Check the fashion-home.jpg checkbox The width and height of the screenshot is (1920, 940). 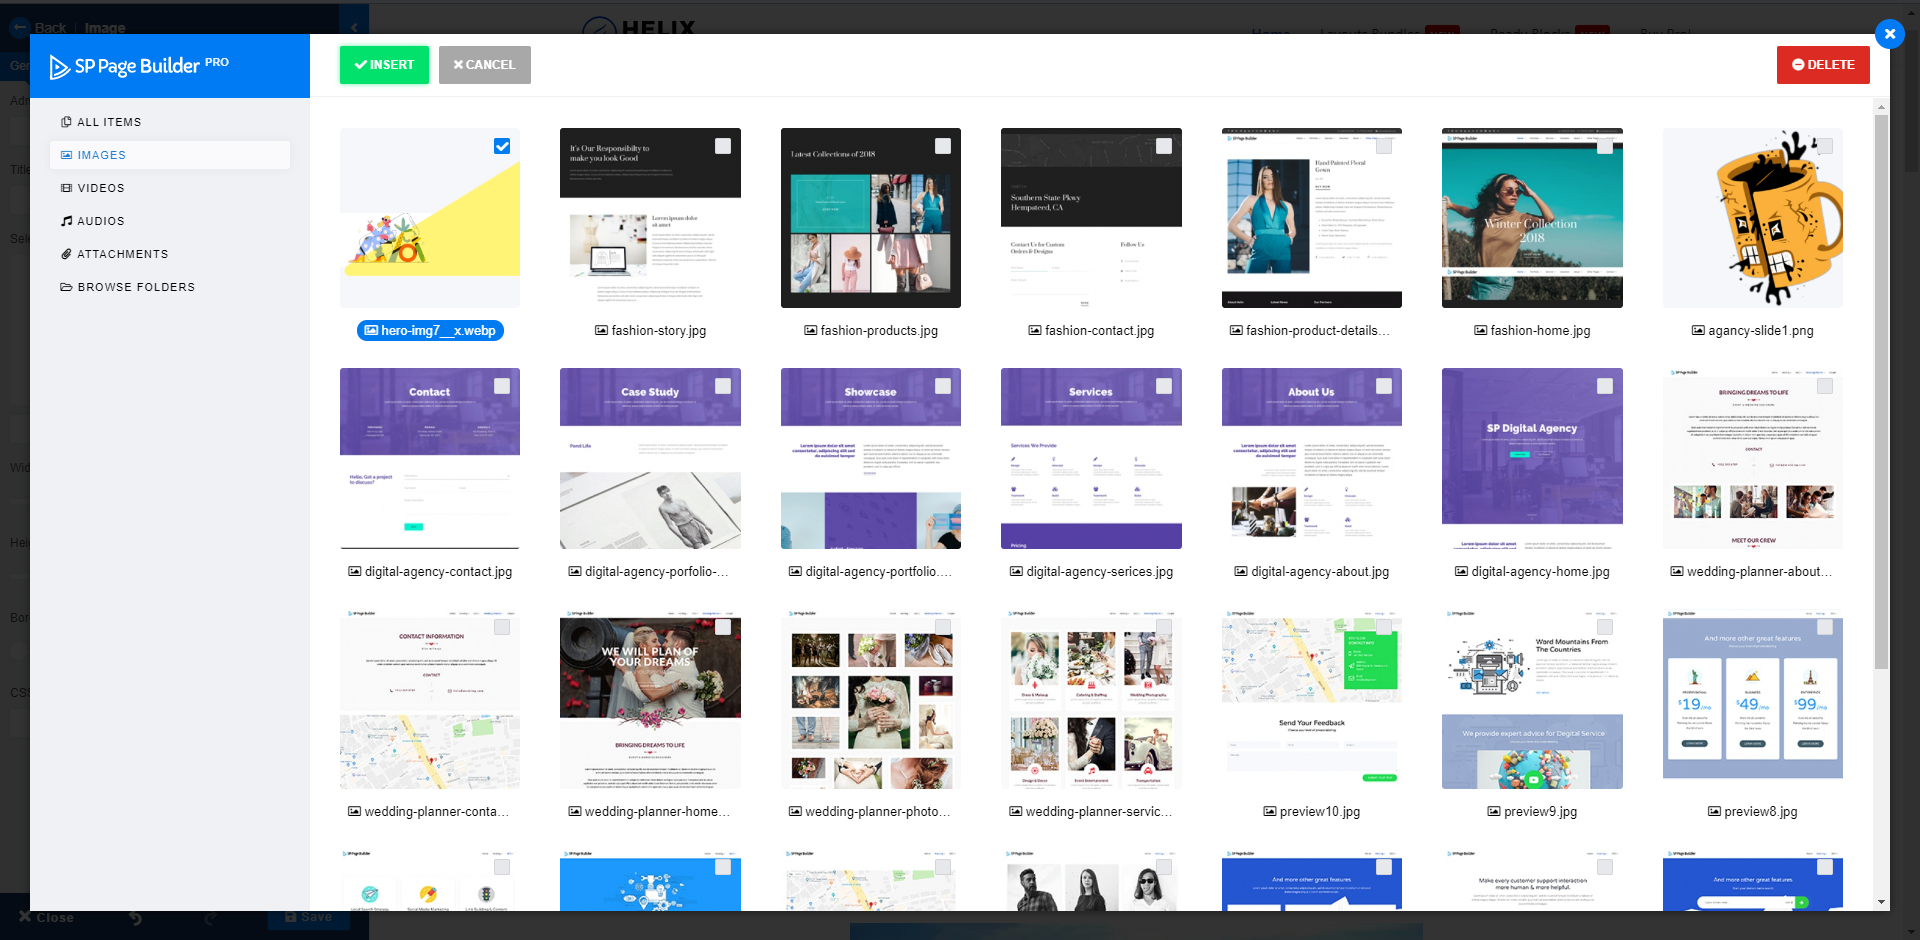(x=1605, y=146)
